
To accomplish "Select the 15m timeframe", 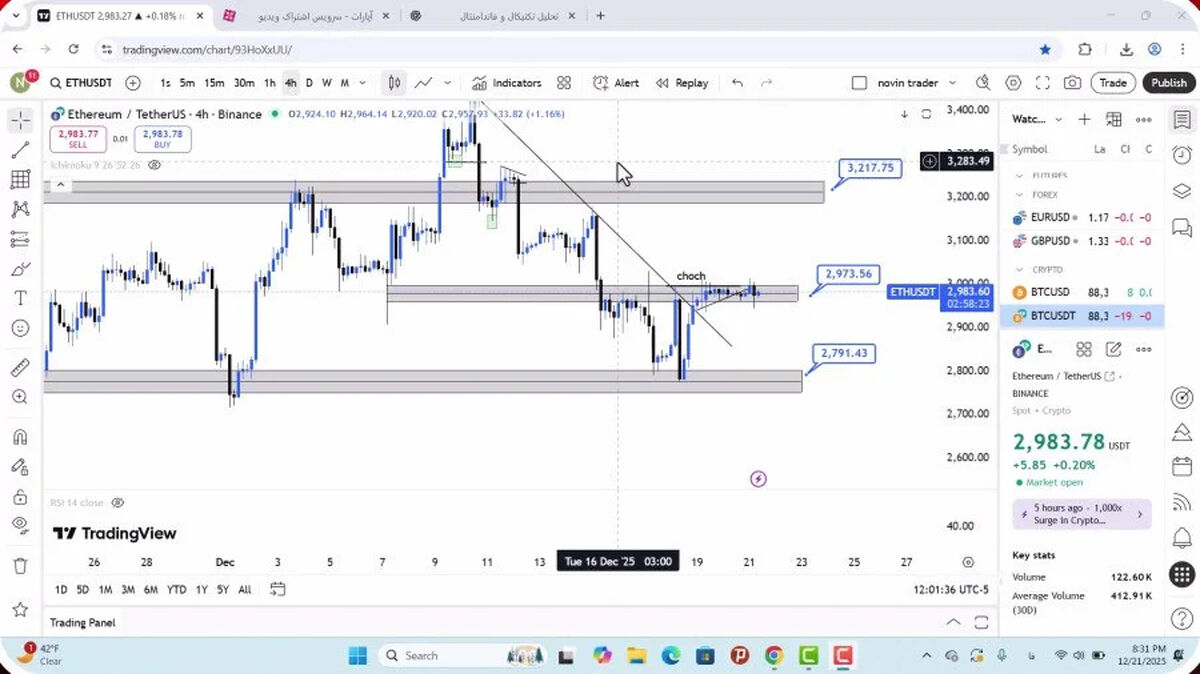I will click(214, 83).
